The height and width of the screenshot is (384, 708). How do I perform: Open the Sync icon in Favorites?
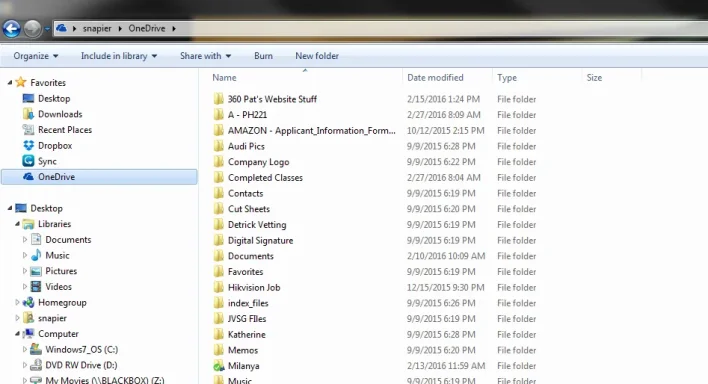(x=28, y=161)
